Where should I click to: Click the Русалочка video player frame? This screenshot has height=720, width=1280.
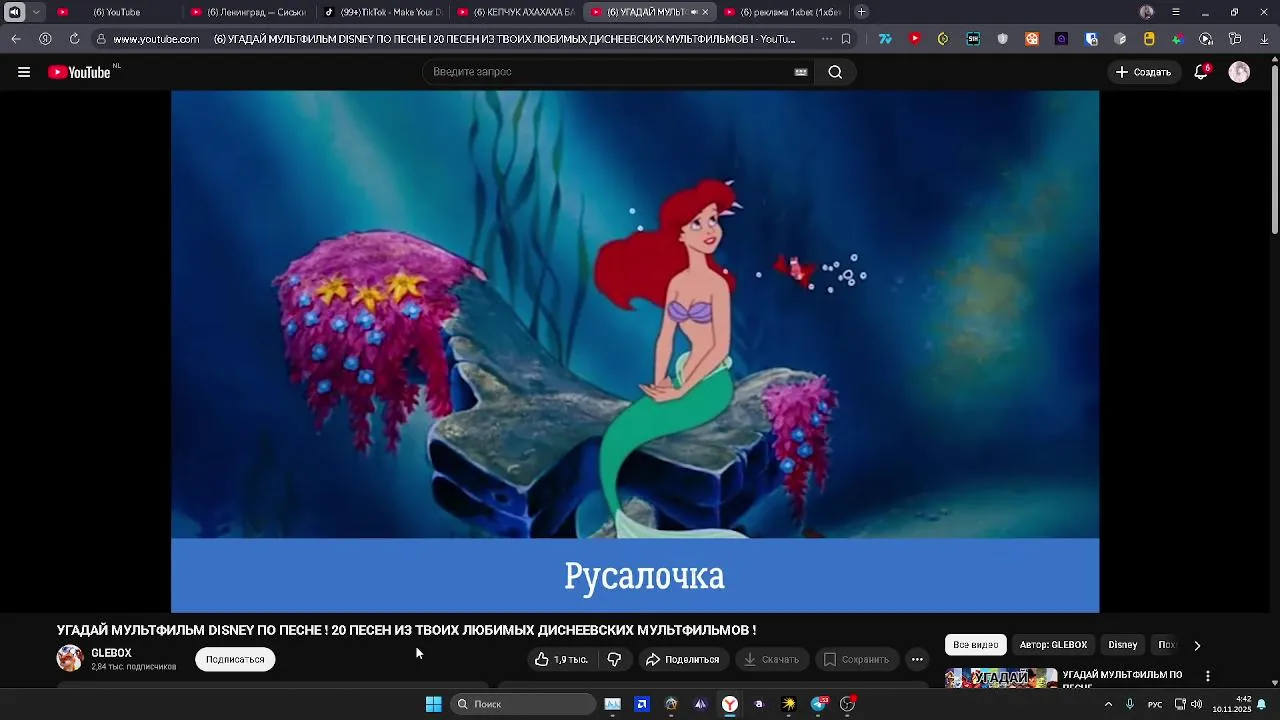click(635, 351)
